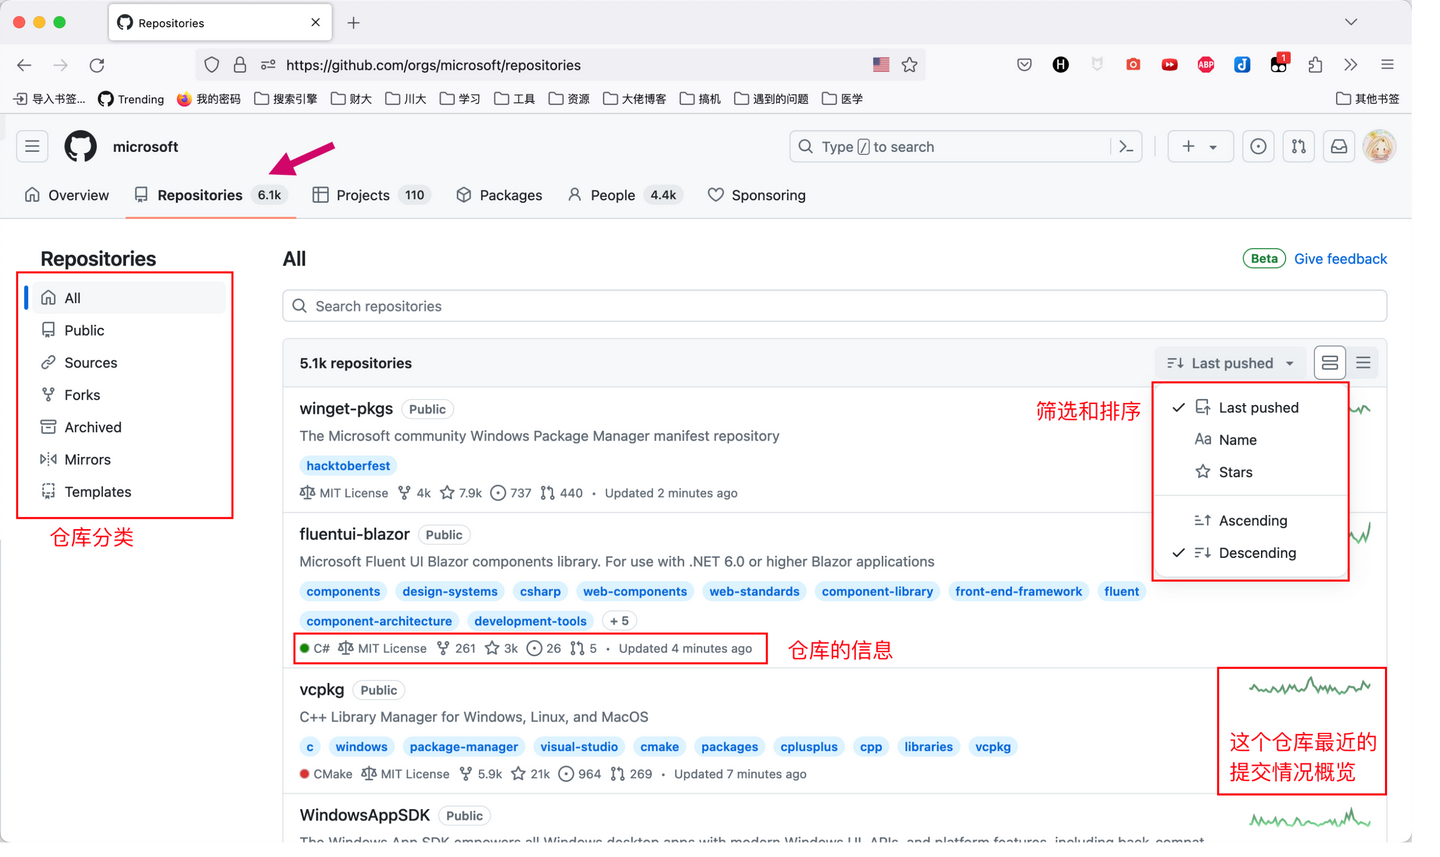Open the Trending bookmark
The image size is (1440, 857).
click(131, 99)
